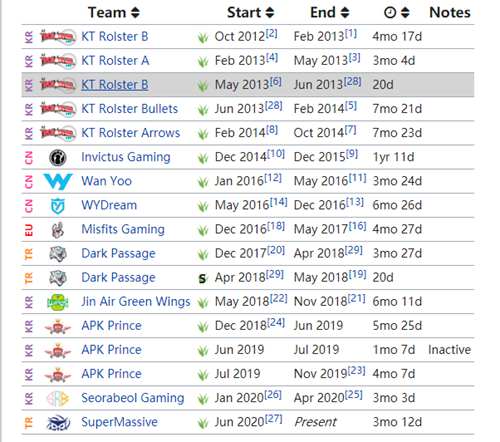Click the Jin Air Green Wings logo
500x442 pixels.
(x=58, y=302)
